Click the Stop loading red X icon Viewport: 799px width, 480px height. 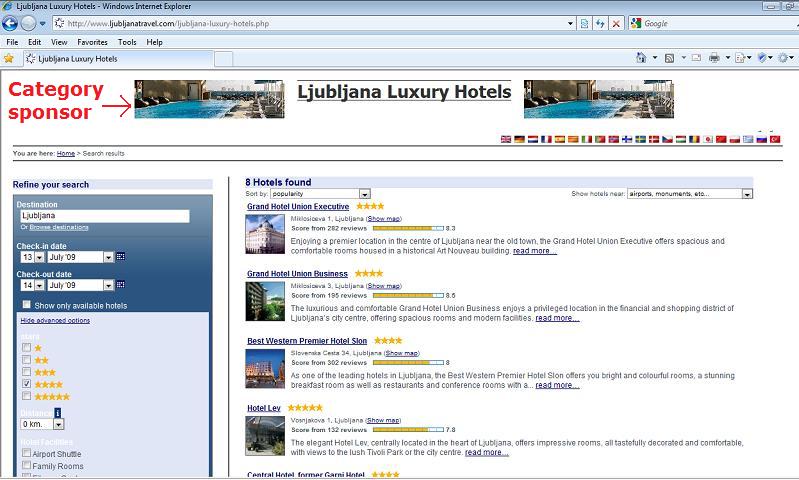[616, 23]
